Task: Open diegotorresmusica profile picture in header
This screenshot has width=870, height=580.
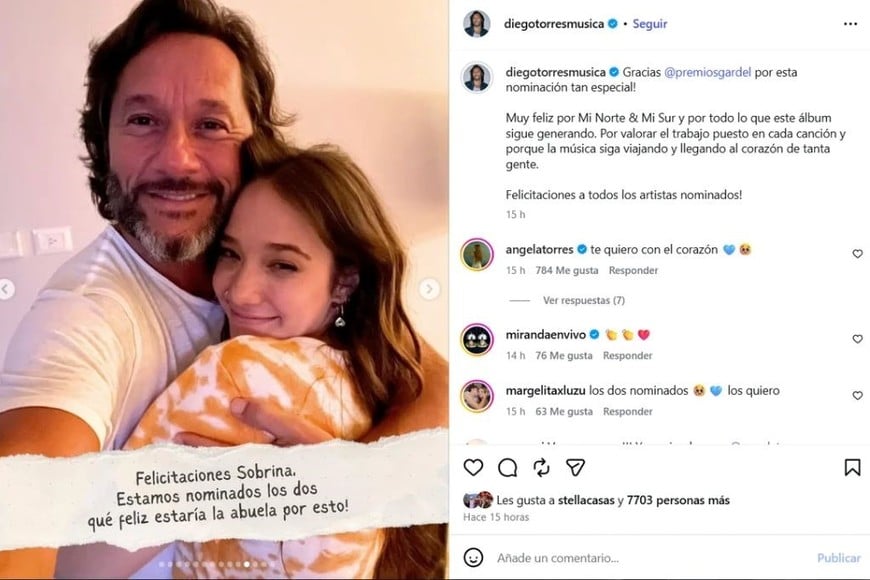Action: point(477,23)
